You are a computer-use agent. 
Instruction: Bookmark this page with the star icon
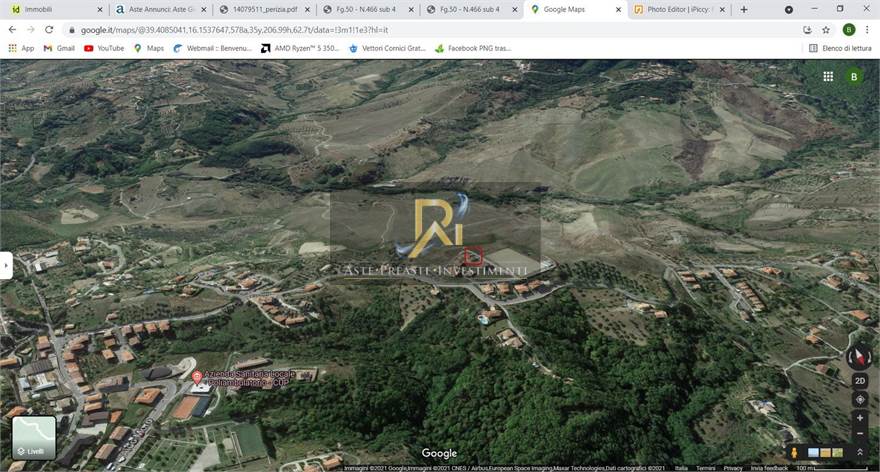826,30
